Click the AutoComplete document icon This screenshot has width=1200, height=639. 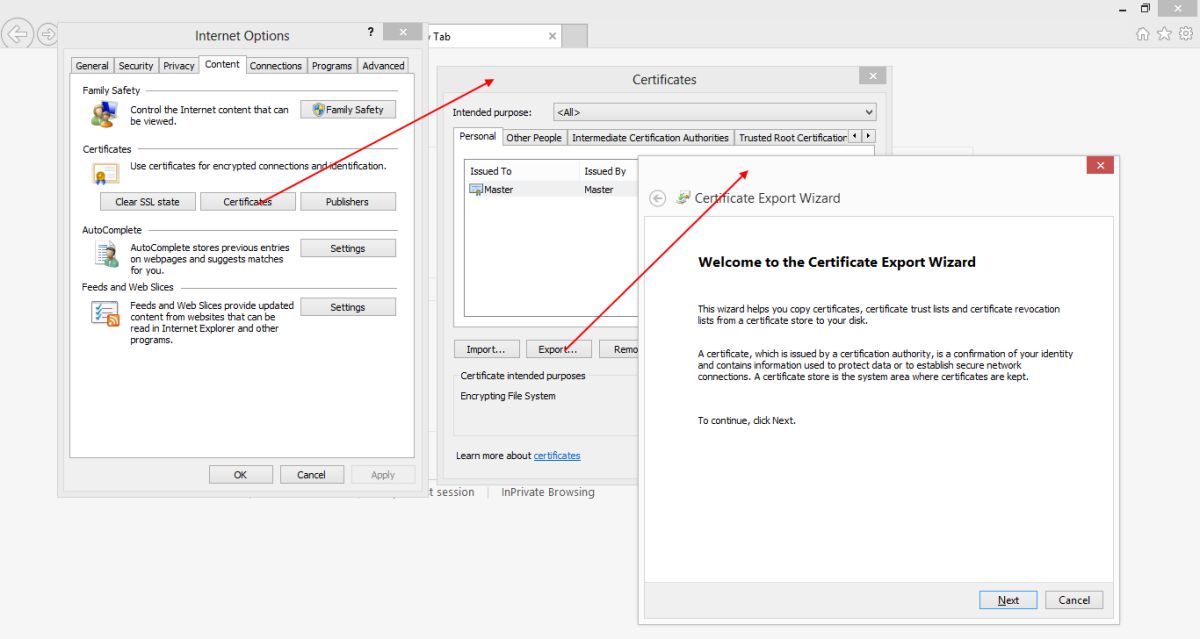106,254
